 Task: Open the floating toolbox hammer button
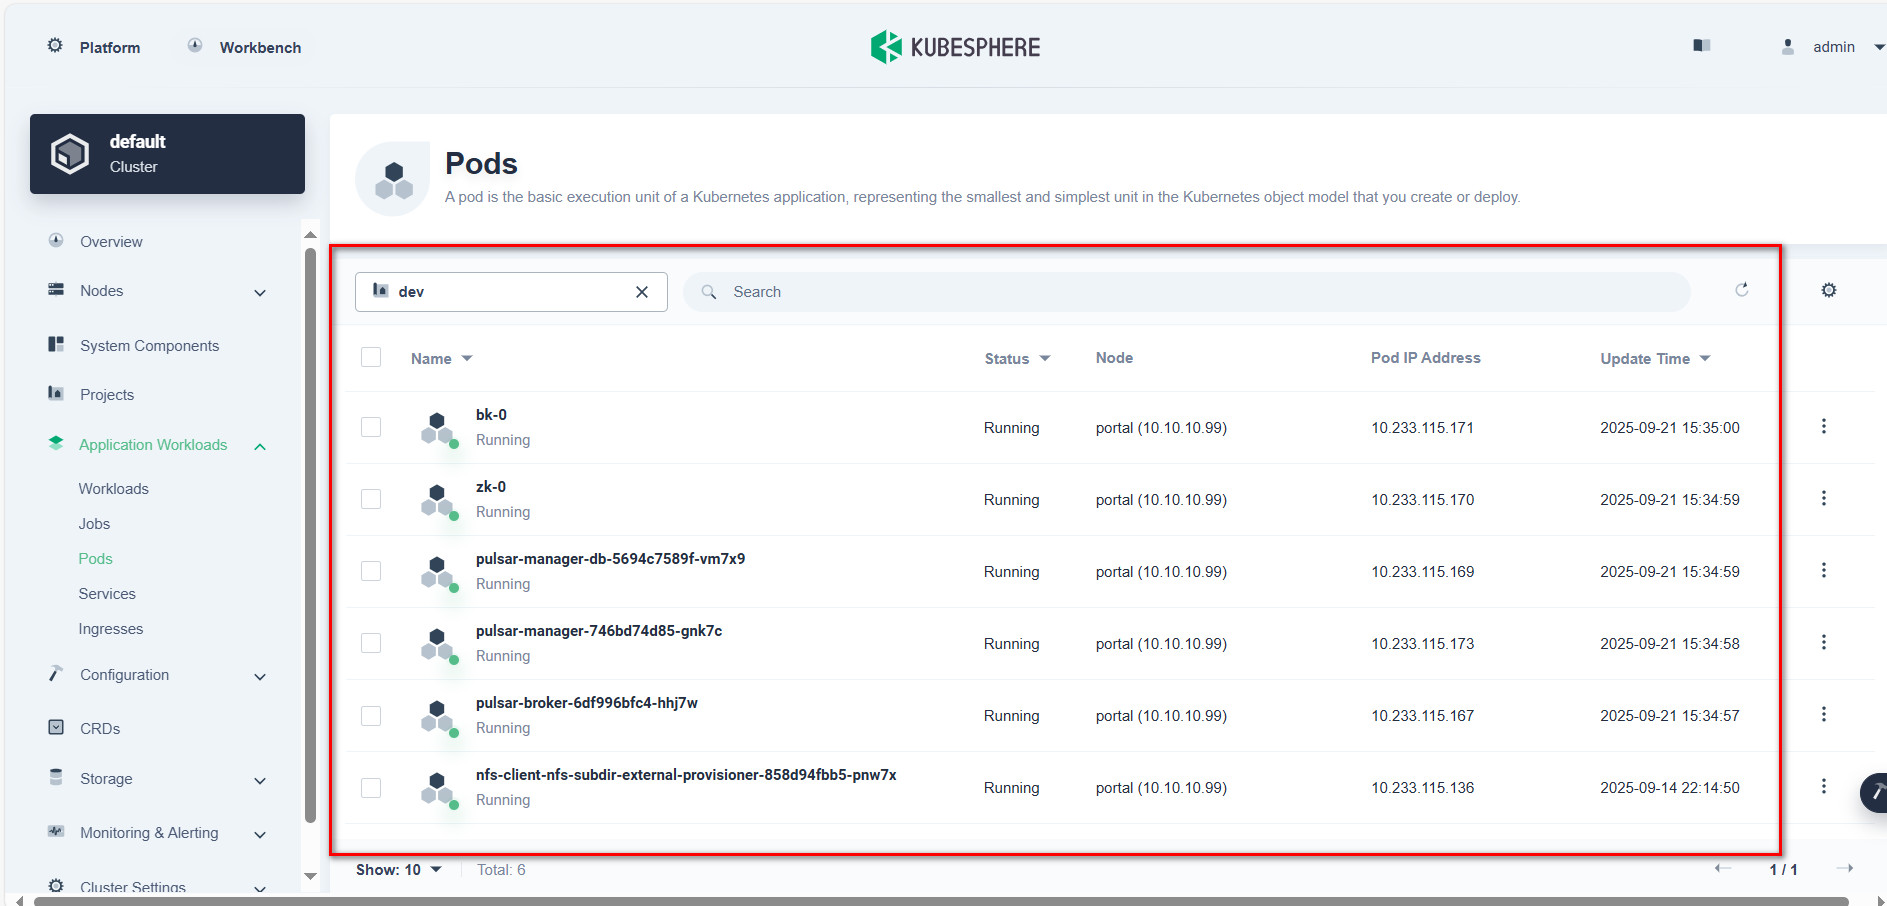tap(1874, 793)
